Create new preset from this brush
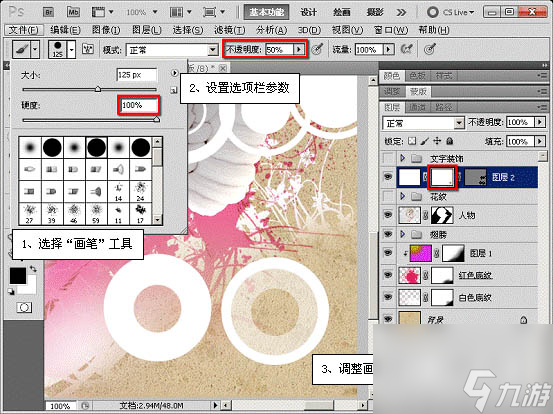 pos(174,90)
